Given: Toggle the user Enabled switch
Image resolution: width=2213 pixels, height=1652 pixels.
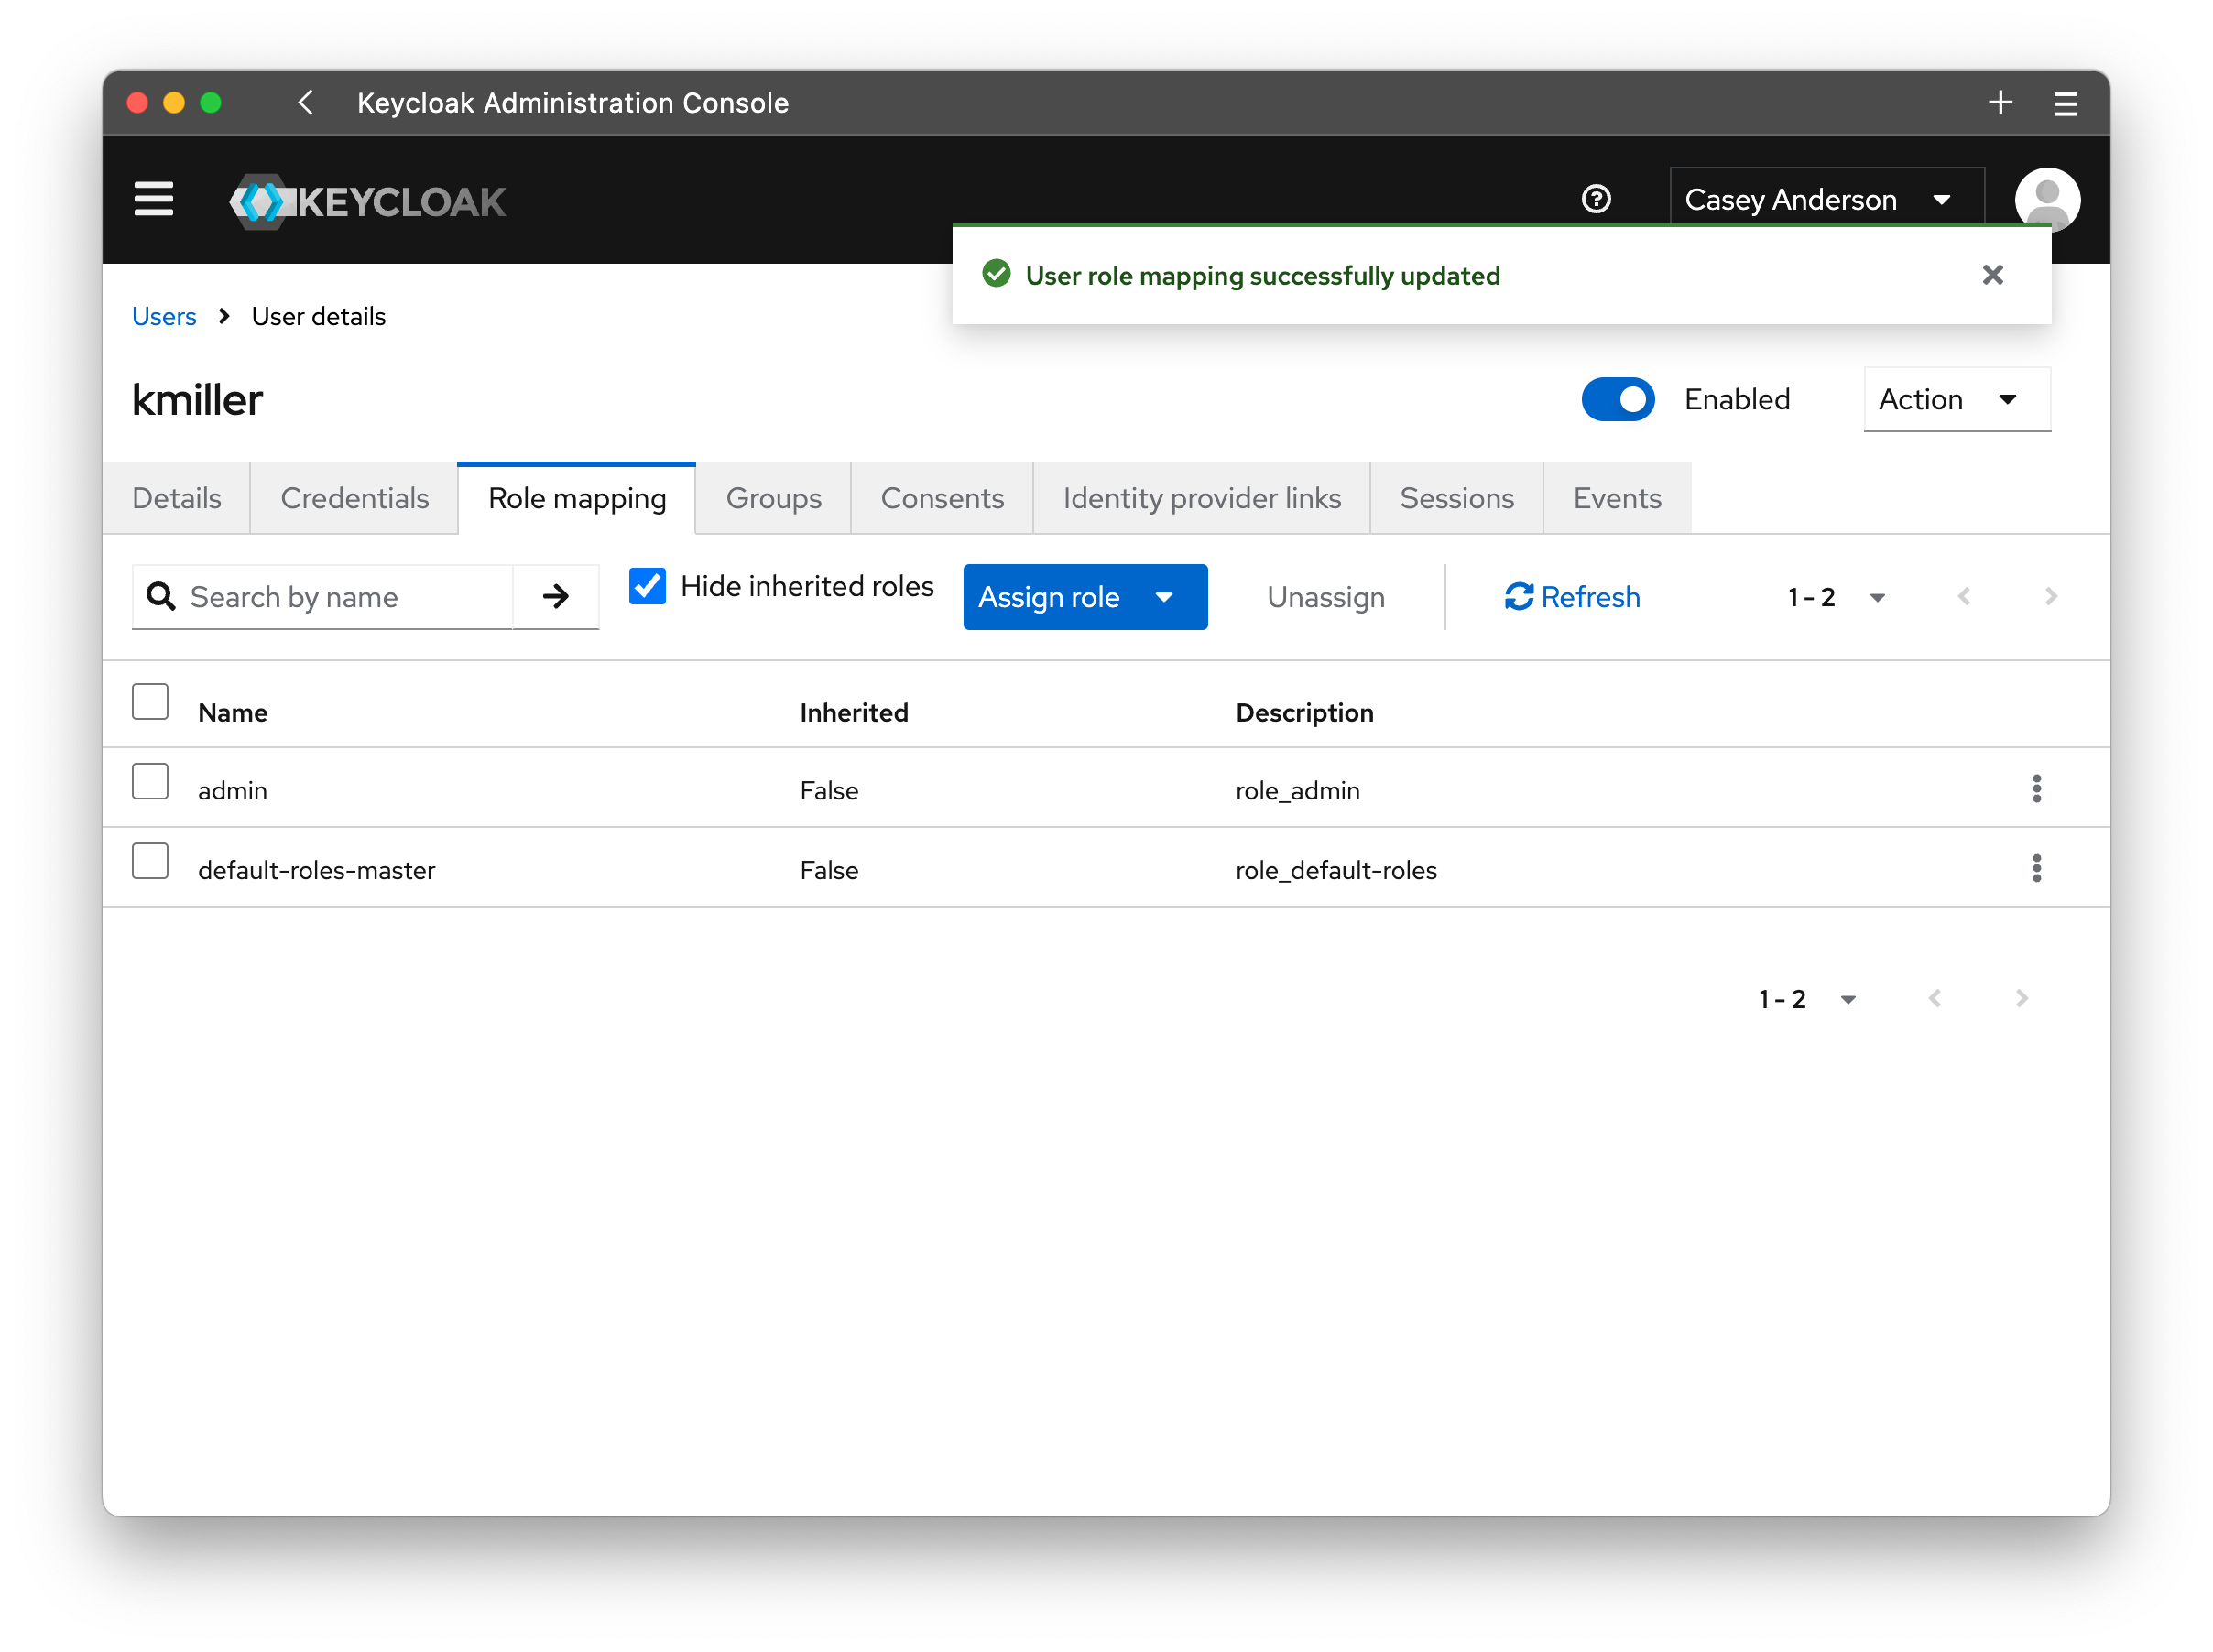Looking at the screenshot, I should 1617,399.
